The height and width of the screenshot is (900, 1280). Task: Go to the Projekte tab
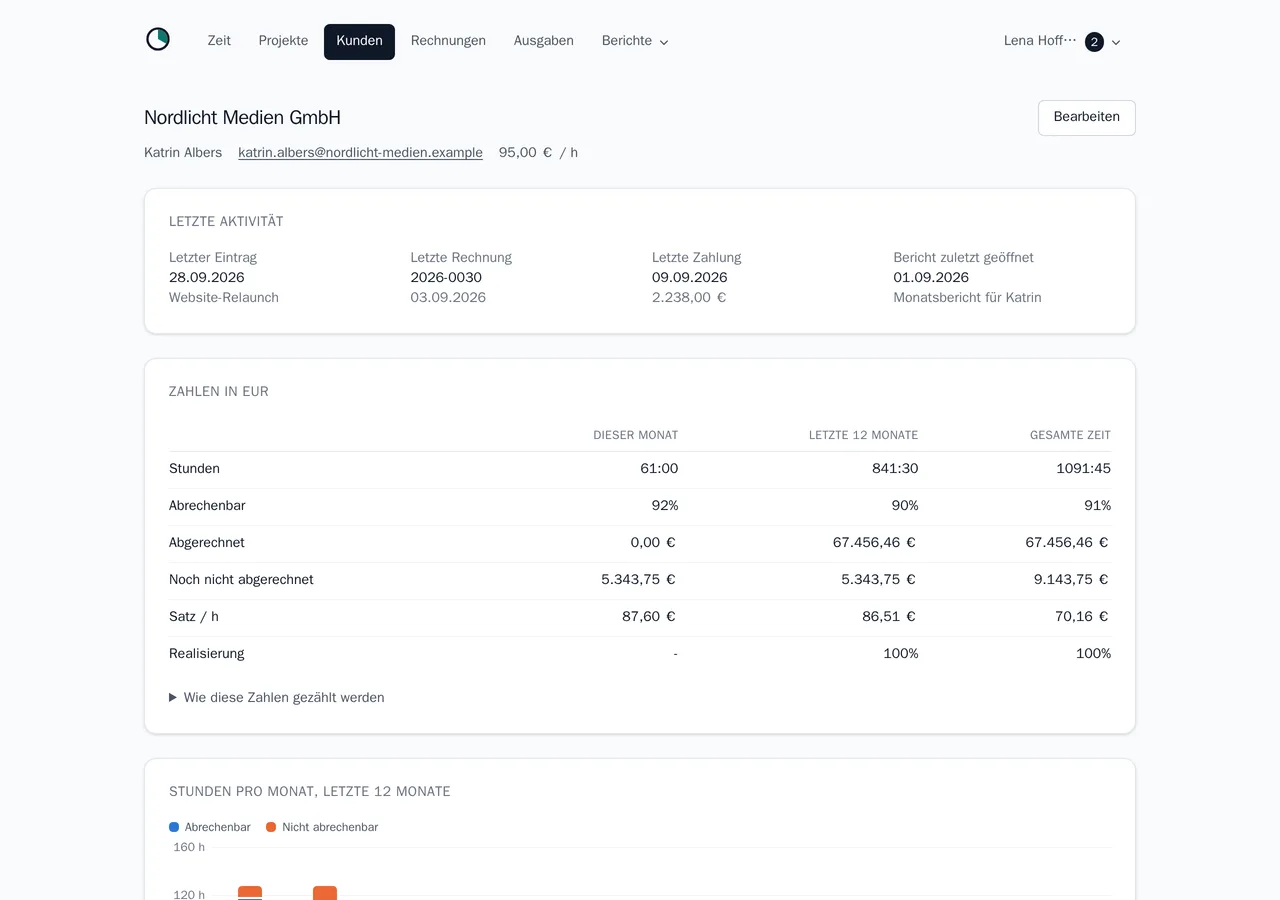(x=283, y=41)
